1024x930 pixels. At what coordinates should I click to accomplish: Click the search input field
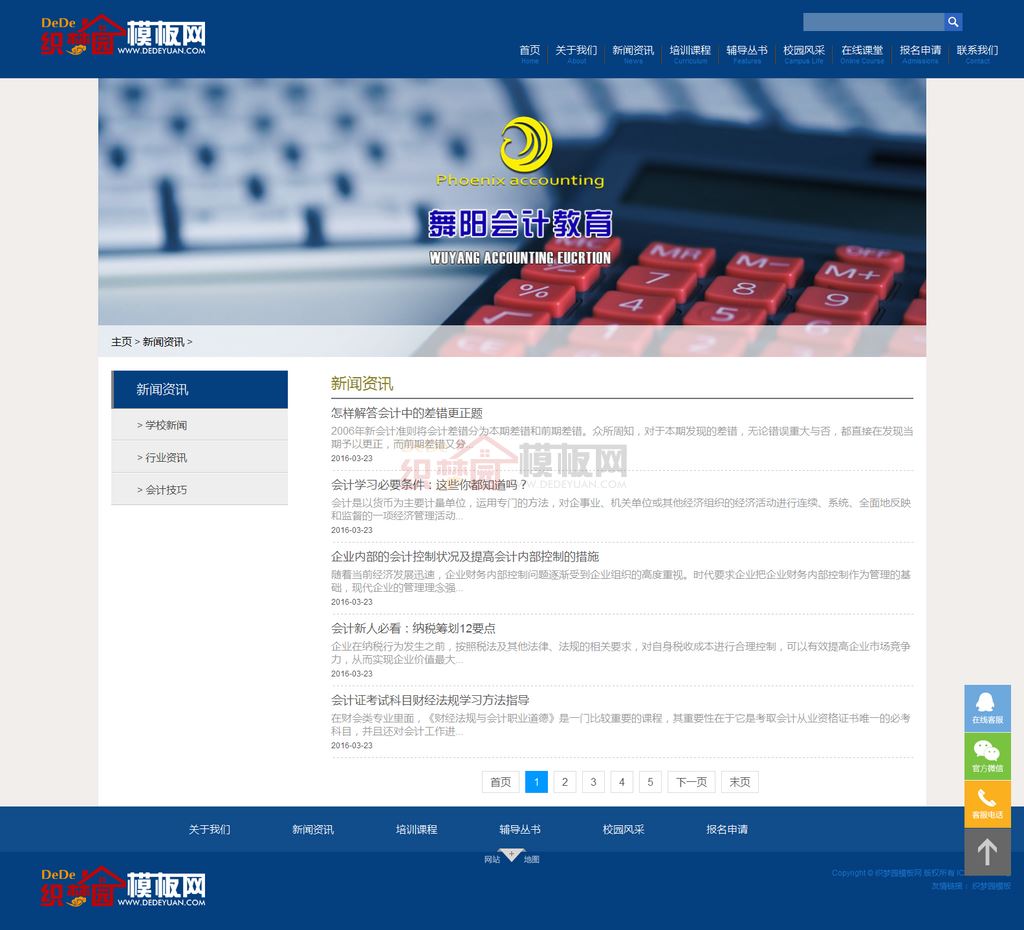point(873,22)
